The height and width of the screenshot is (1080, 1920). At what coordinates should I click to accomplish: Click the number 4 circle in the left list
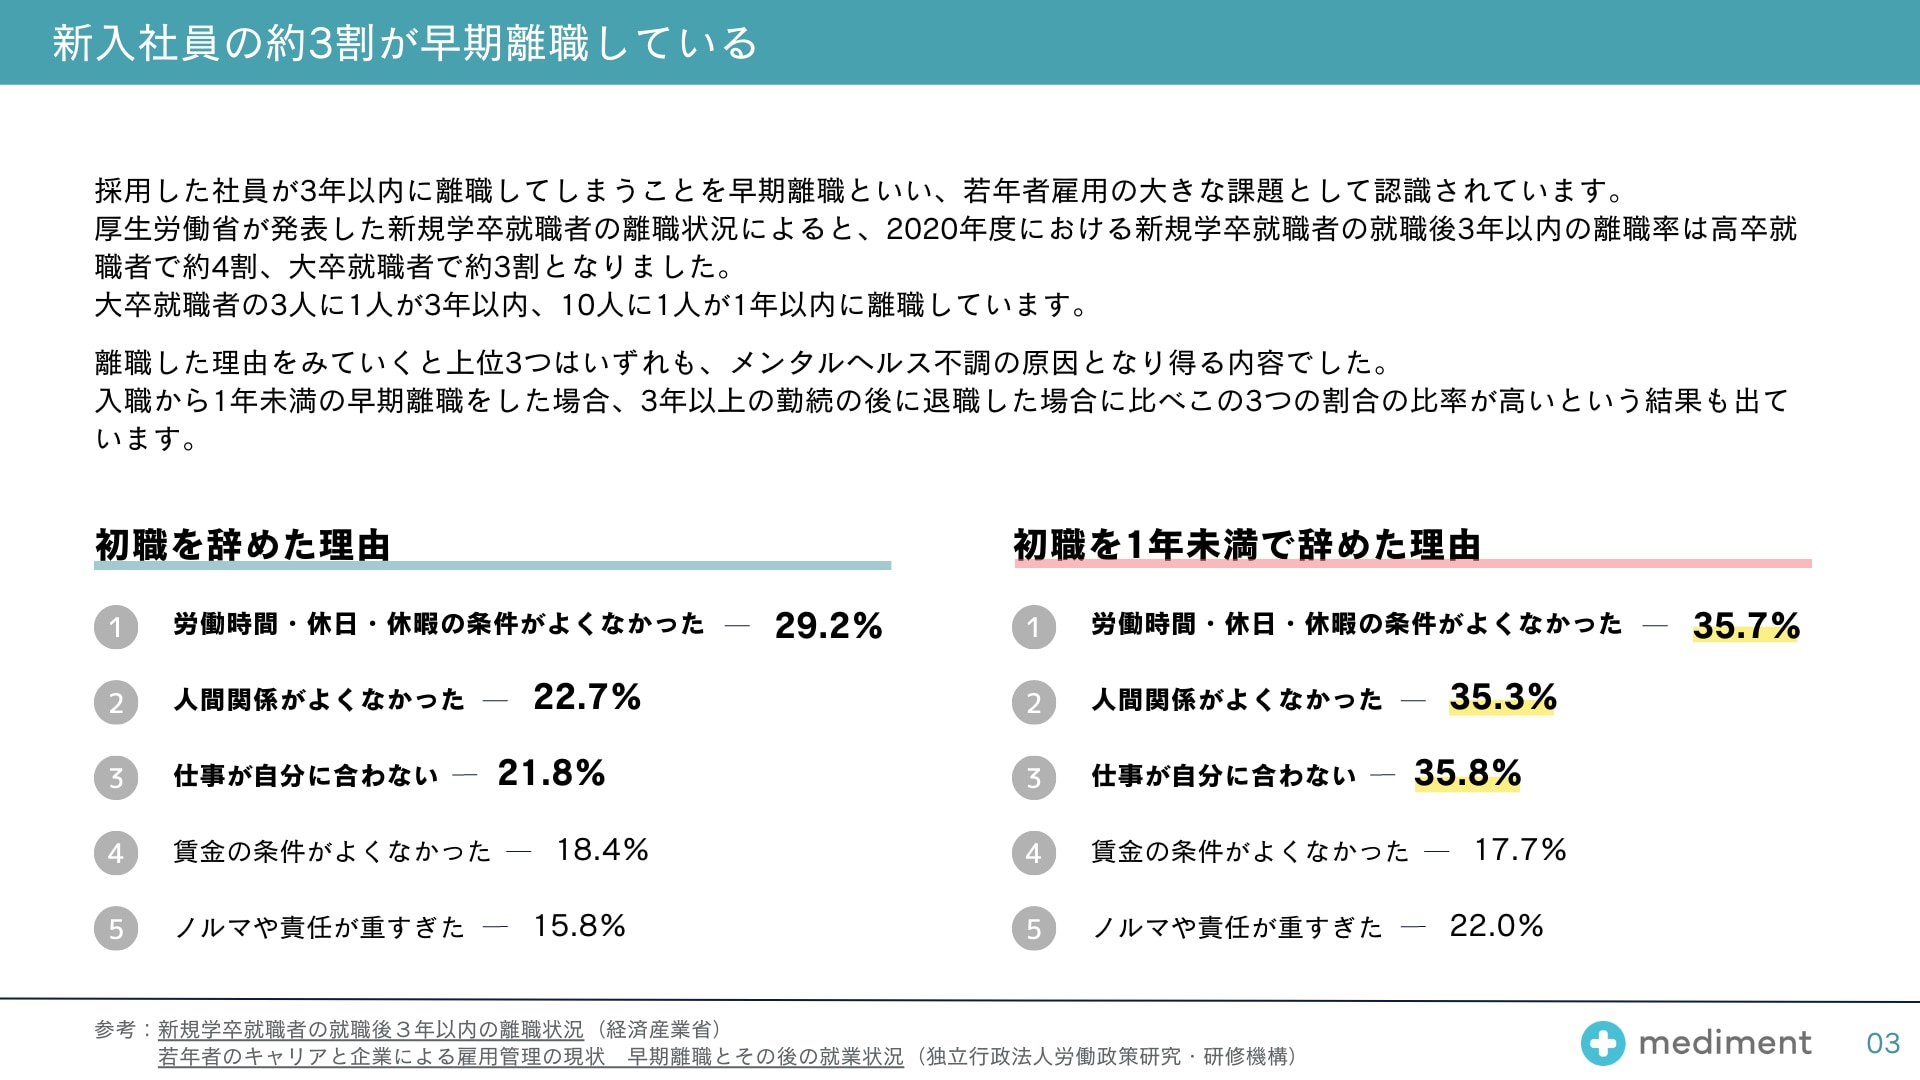116,853
